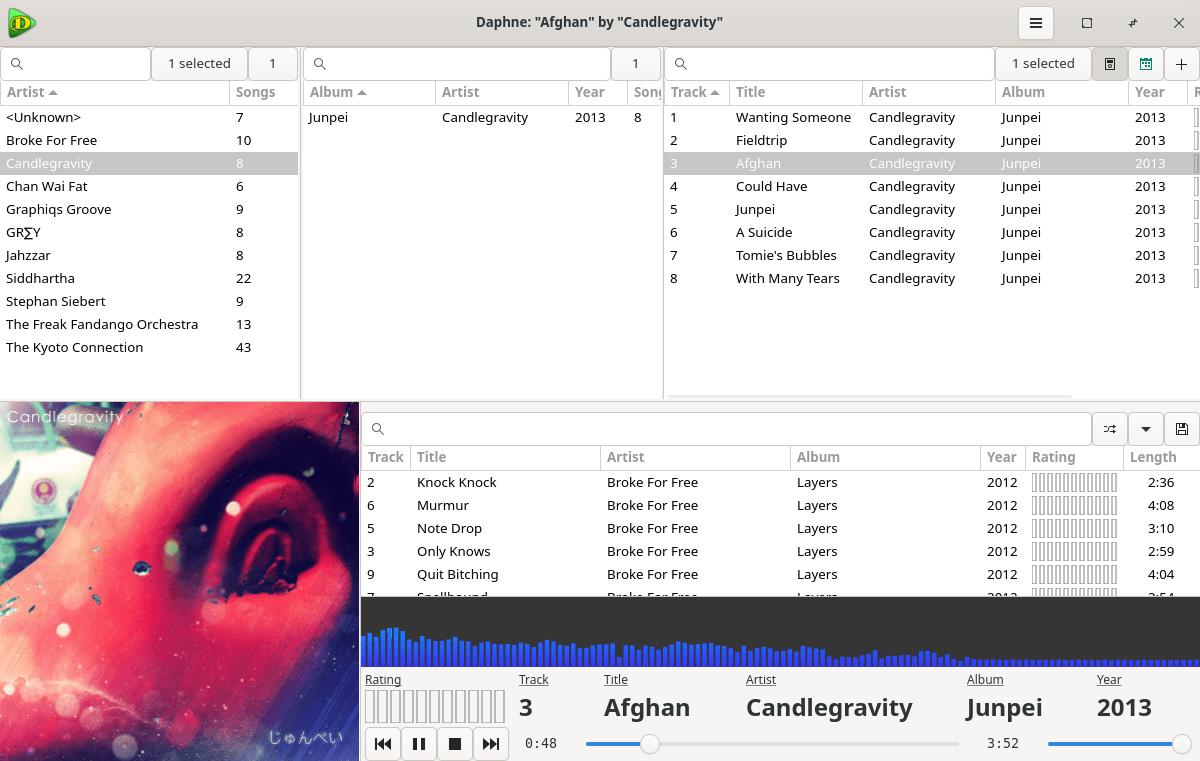The height and width of the screenshot is (761, 1200).
Task: Skip to the next track
Action: click(x=491, y=744)
